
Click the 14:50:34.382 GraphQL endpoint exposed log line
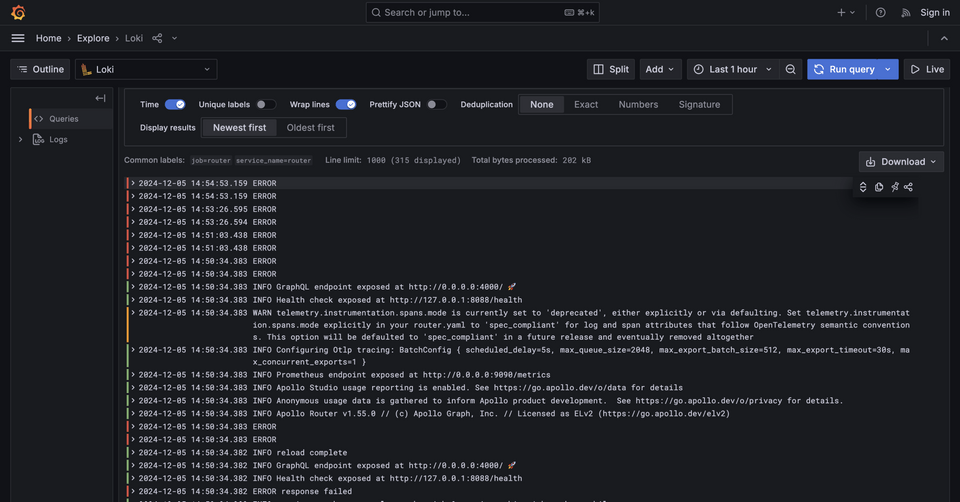(x=384, y=465)
